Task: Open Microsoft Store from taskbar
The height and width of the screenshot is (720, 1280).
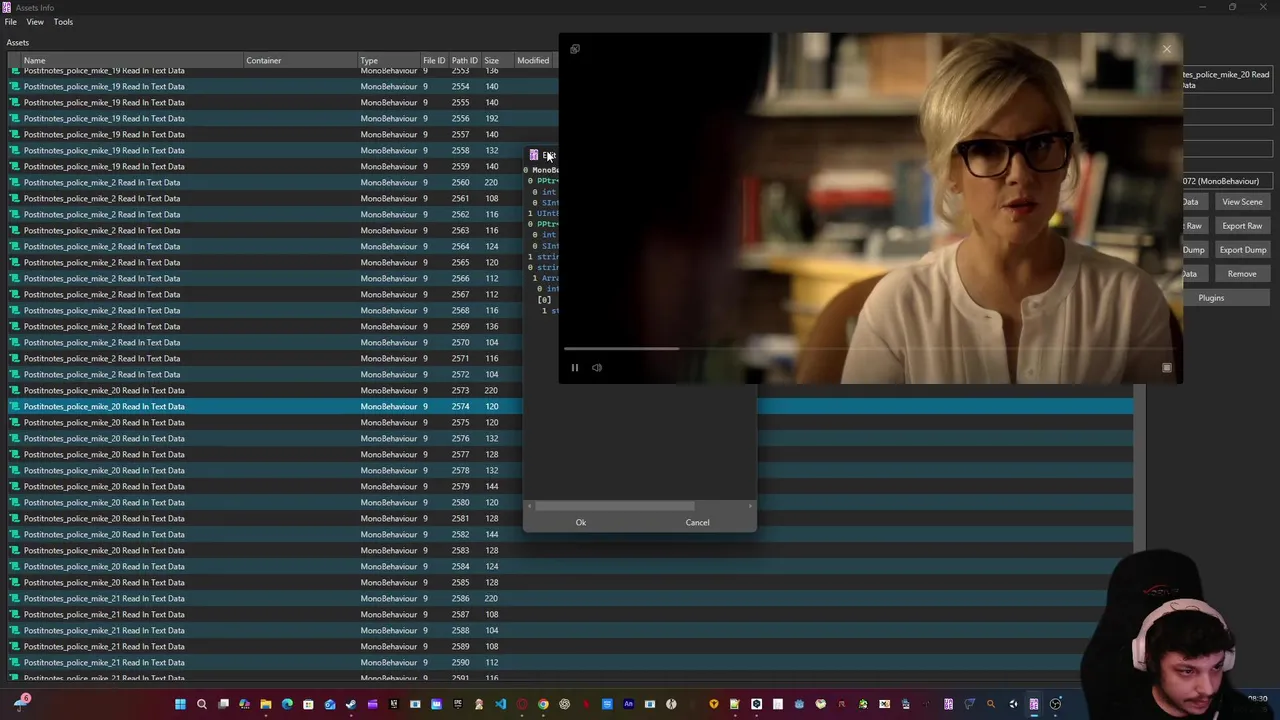Action: [x=308, y=704]
